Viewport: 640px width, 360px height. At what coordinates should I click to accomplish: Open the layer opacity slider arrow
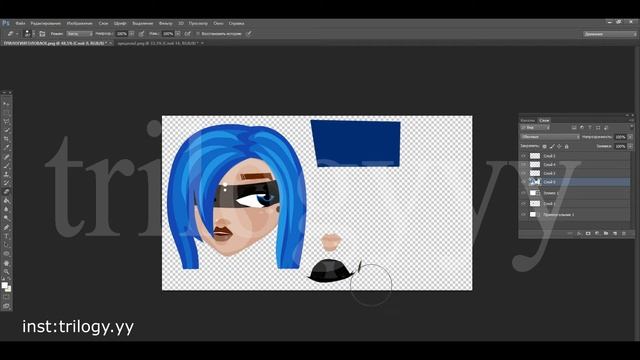click(630, 137)
